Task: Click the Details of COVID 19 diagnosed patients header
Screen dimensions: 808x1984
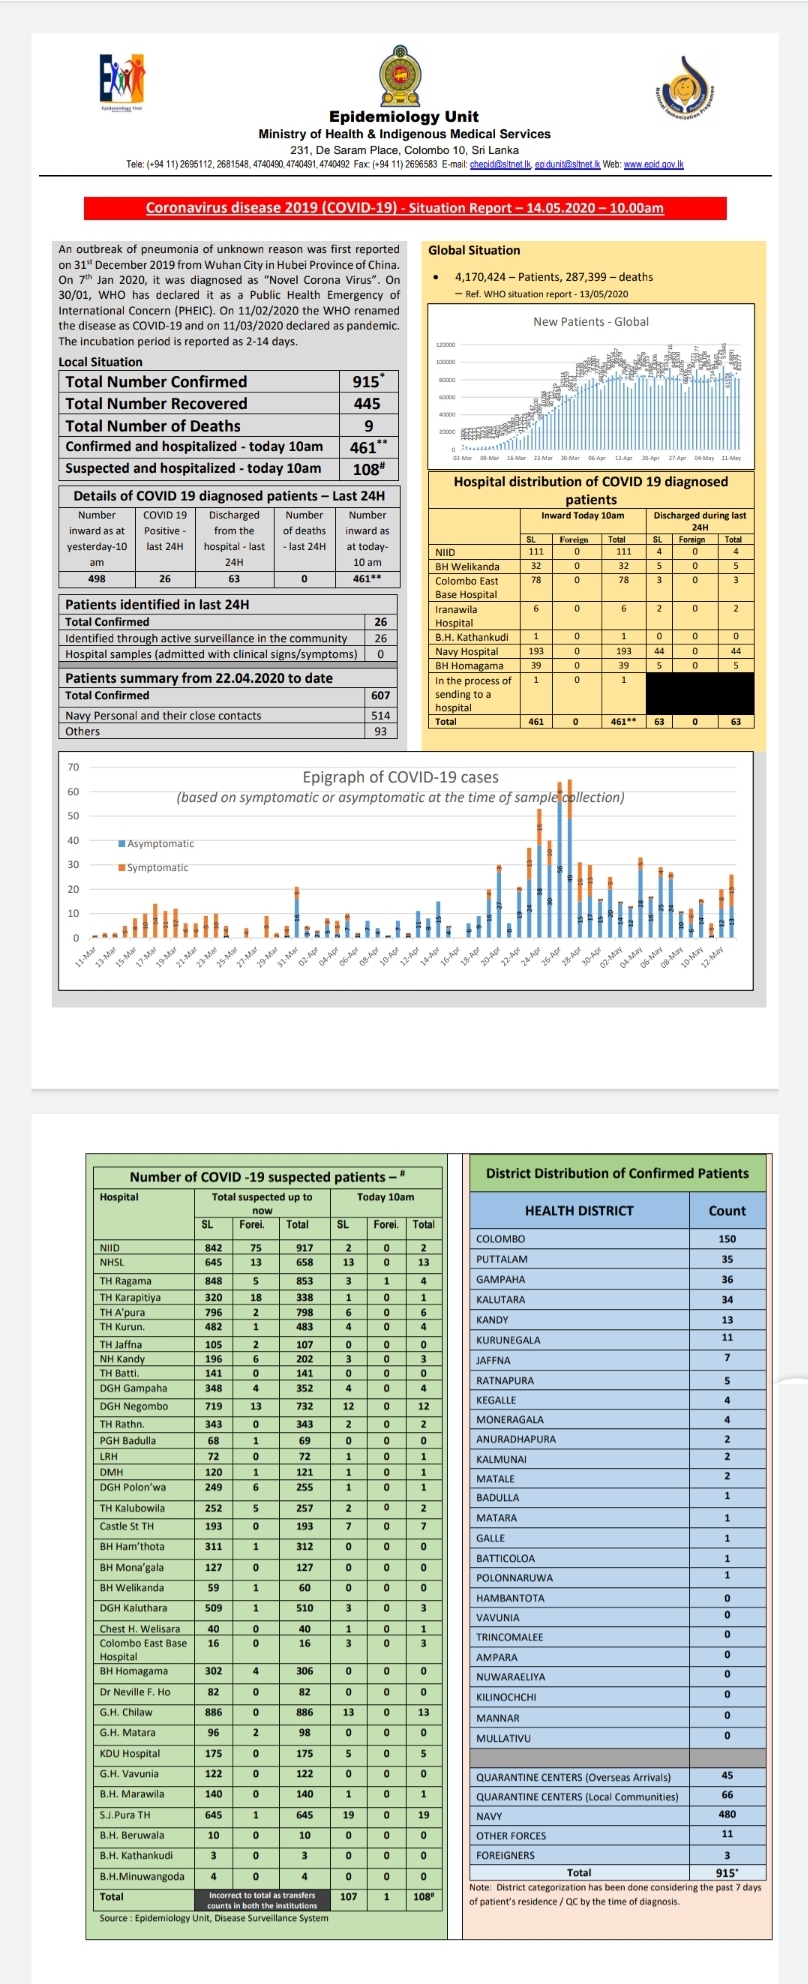Action: [x=228, y=496]
